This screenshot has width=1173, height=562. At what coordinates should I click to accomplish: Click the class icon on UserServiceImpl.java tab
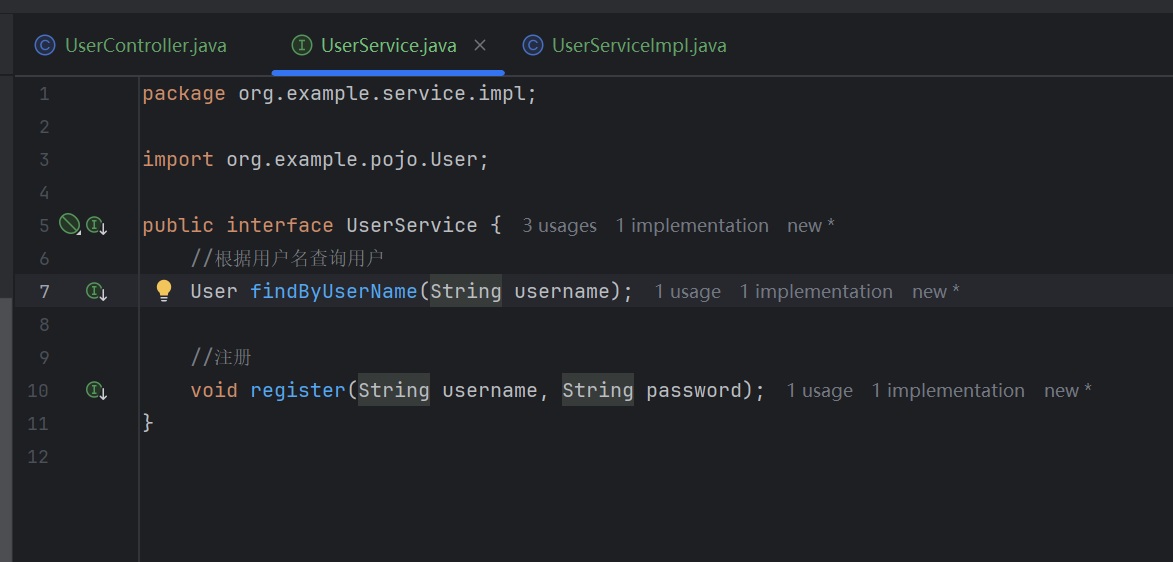(x=532, y=46)
